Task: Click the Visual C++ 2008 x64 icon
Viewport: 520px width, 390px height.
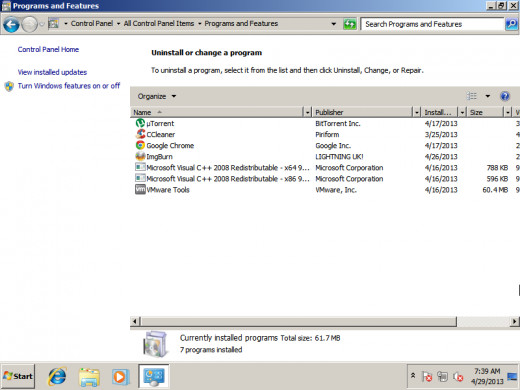Action: tap(140, 167)
